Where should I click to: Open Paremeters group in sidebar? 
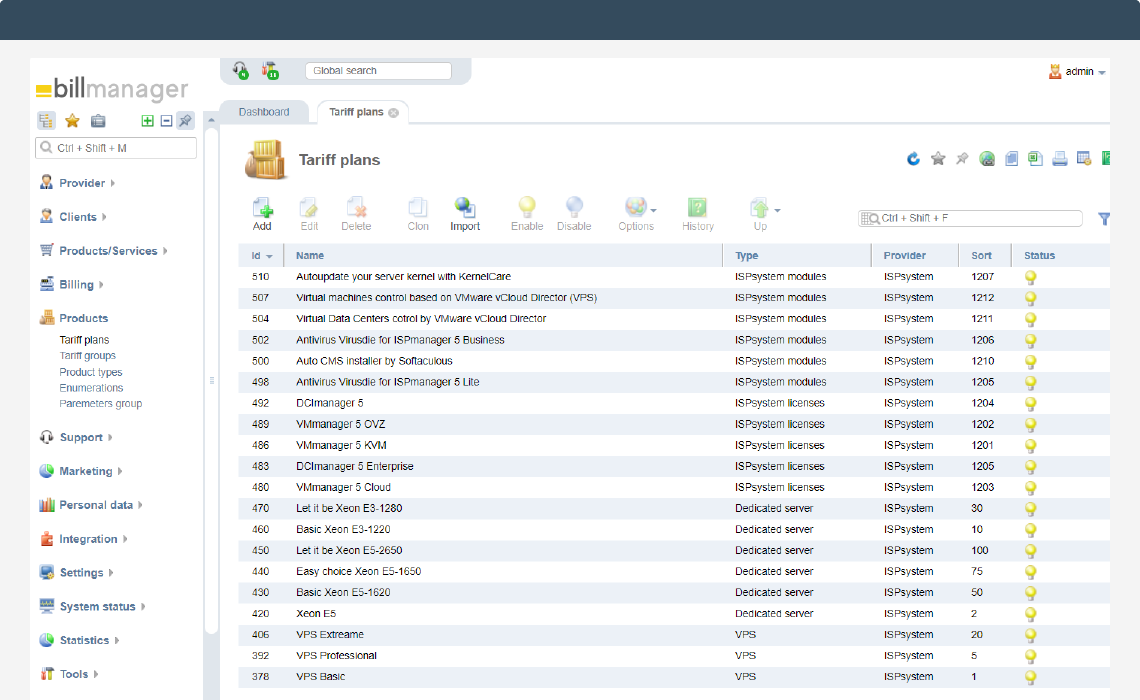[x=100, y=403]
